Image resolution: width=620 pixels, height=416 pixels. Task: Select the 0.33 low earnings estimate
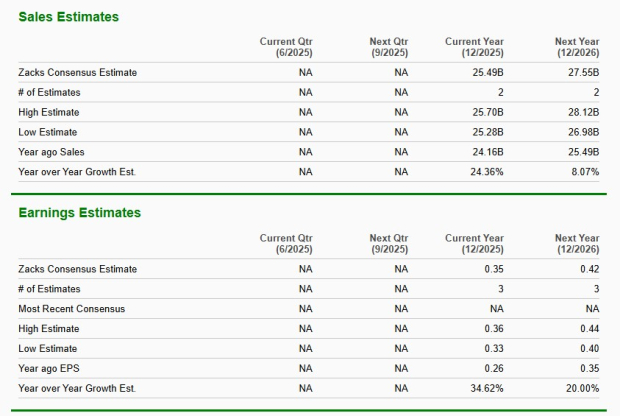[x=493, y=348]
